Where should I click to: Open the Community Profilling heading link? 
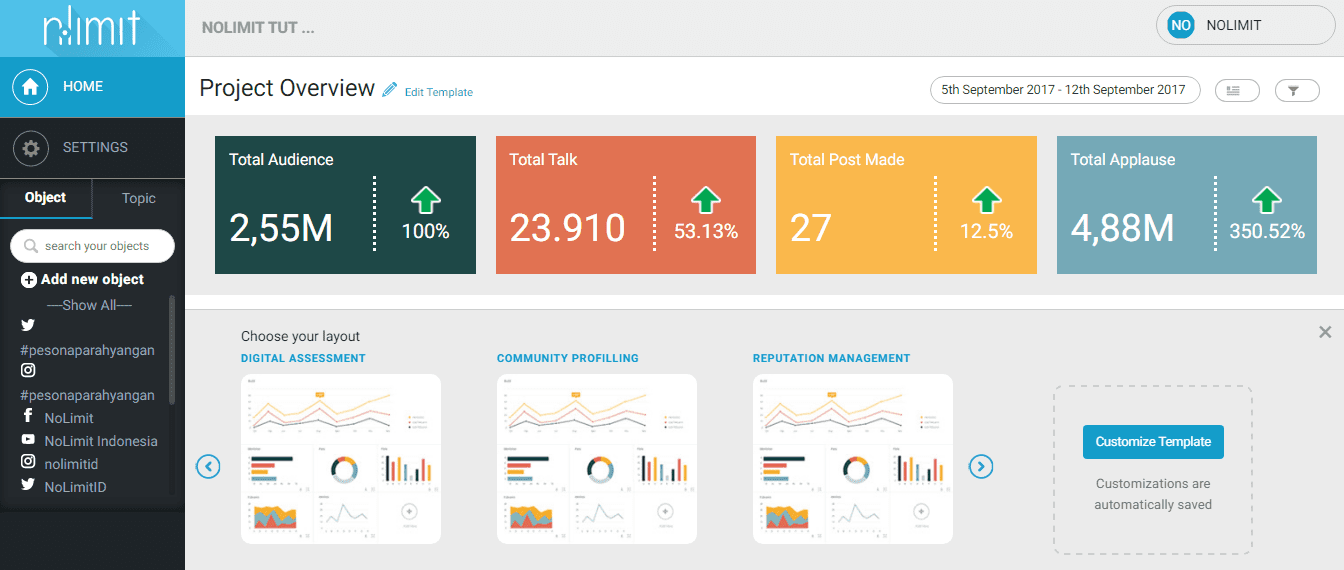coord(568,358)
